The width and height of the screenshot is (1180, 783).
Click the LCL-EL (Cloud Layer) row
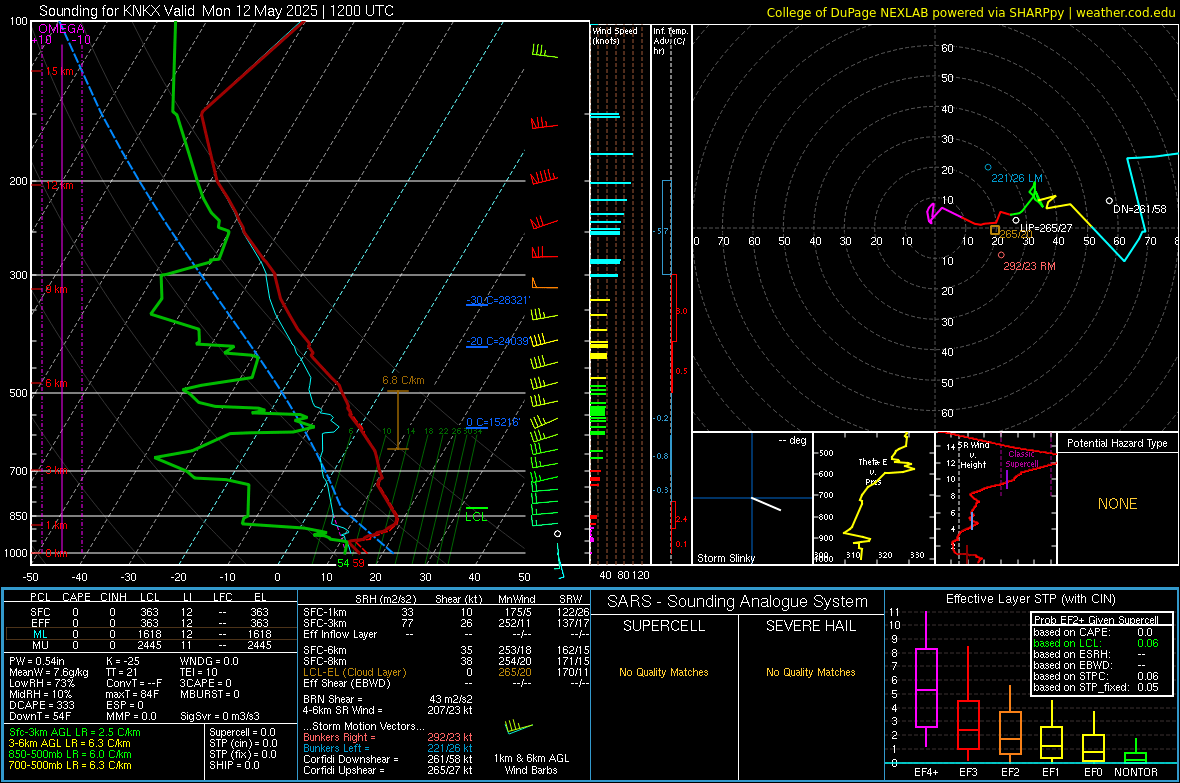click(x=446, y=672)
